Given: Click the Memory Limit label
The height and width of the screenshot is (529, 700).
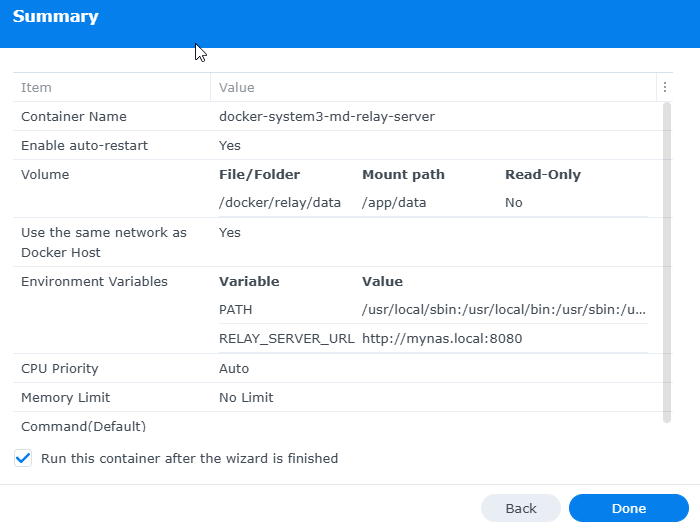Looking at the screenshot, I should point(65,398).
